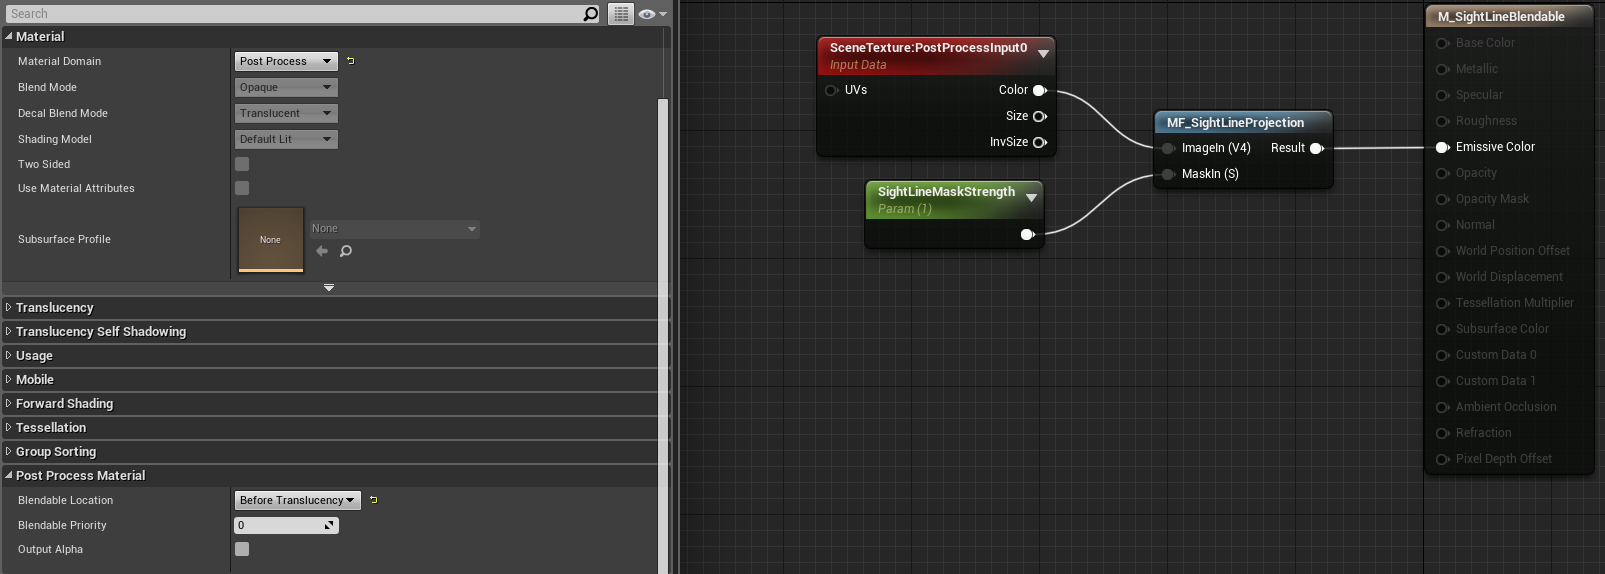1605x574 pixels.
Task: Reset Material Domain to default arrow
Action: point(350,61)
